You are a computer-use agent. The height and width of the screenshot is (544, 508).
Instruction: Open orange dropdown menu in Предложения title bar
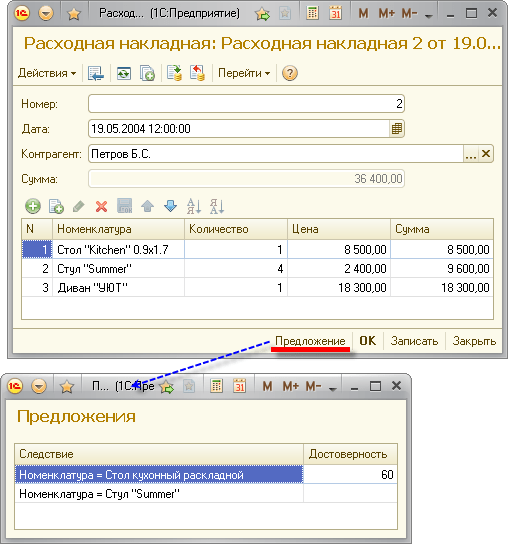coord(39,386)
